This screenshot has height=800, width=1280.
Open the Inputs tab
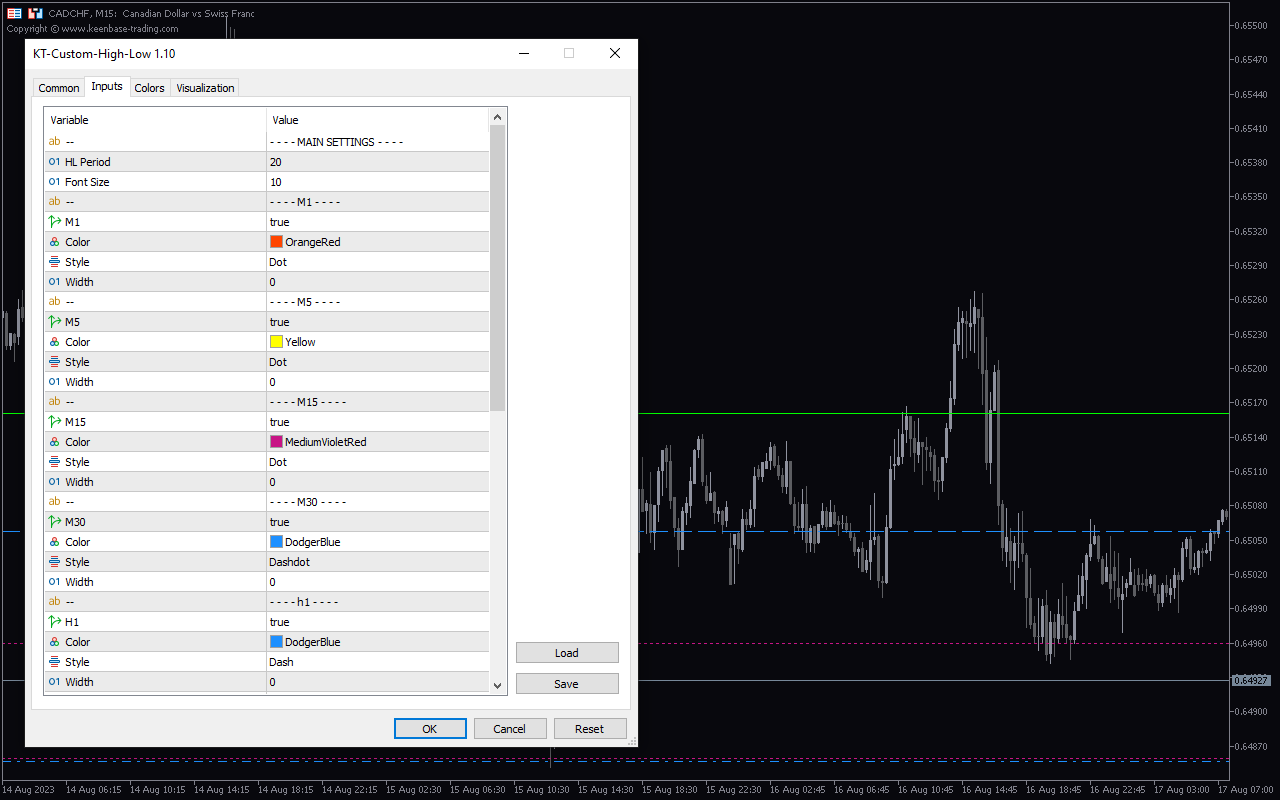click(x=107, y=87)
